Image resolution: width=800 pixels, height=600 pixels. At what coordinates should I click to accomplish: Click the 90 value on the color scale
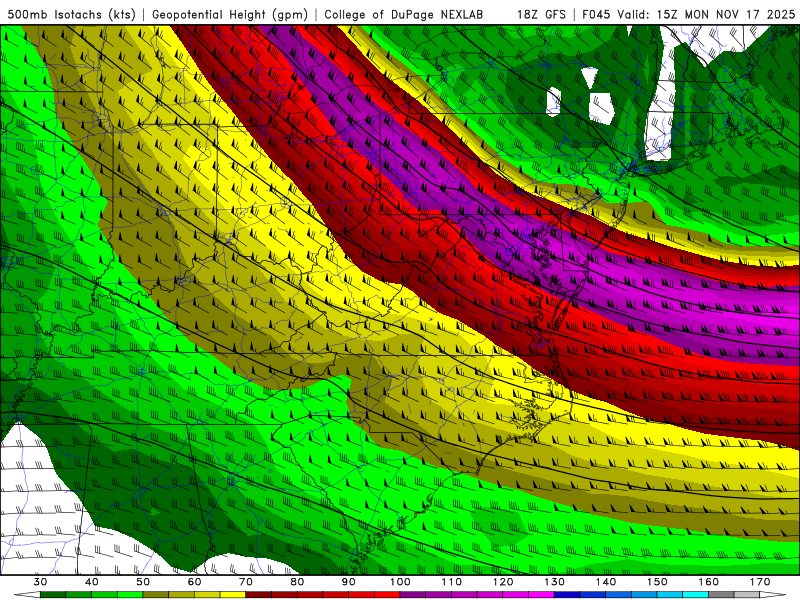[349, 582]
